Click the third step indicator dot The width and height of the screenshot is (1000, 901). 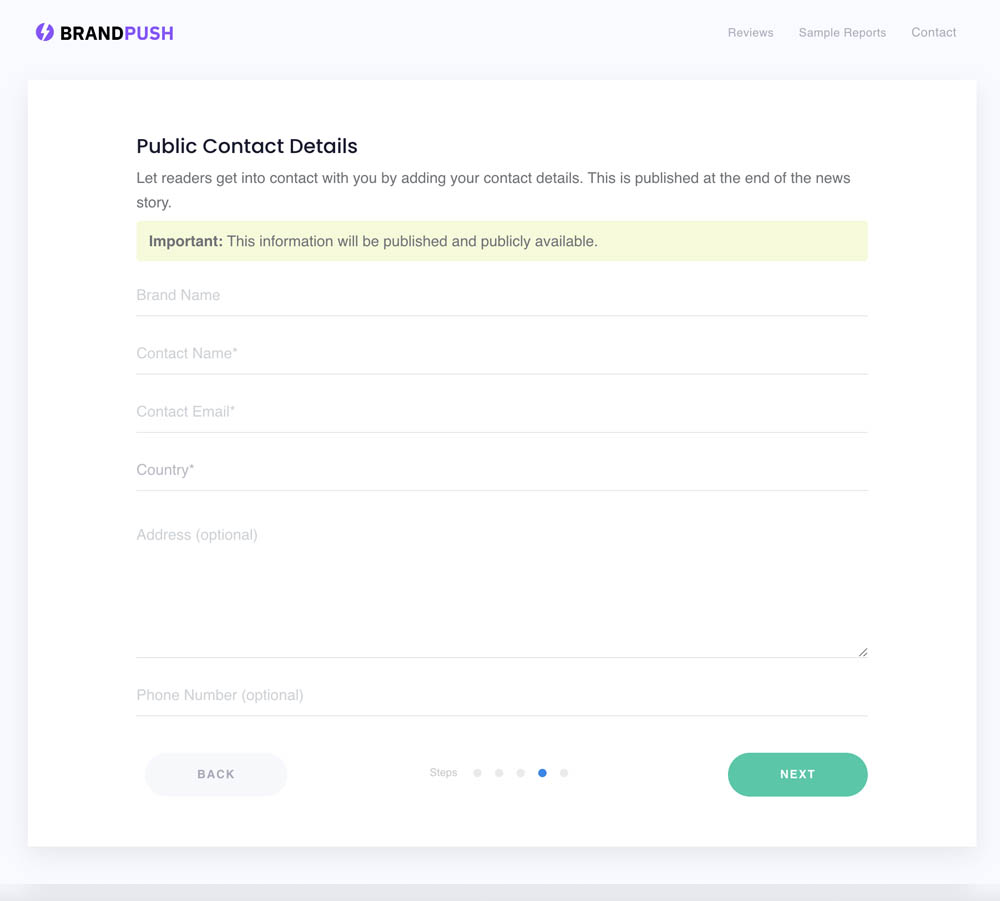click(520, 773)
